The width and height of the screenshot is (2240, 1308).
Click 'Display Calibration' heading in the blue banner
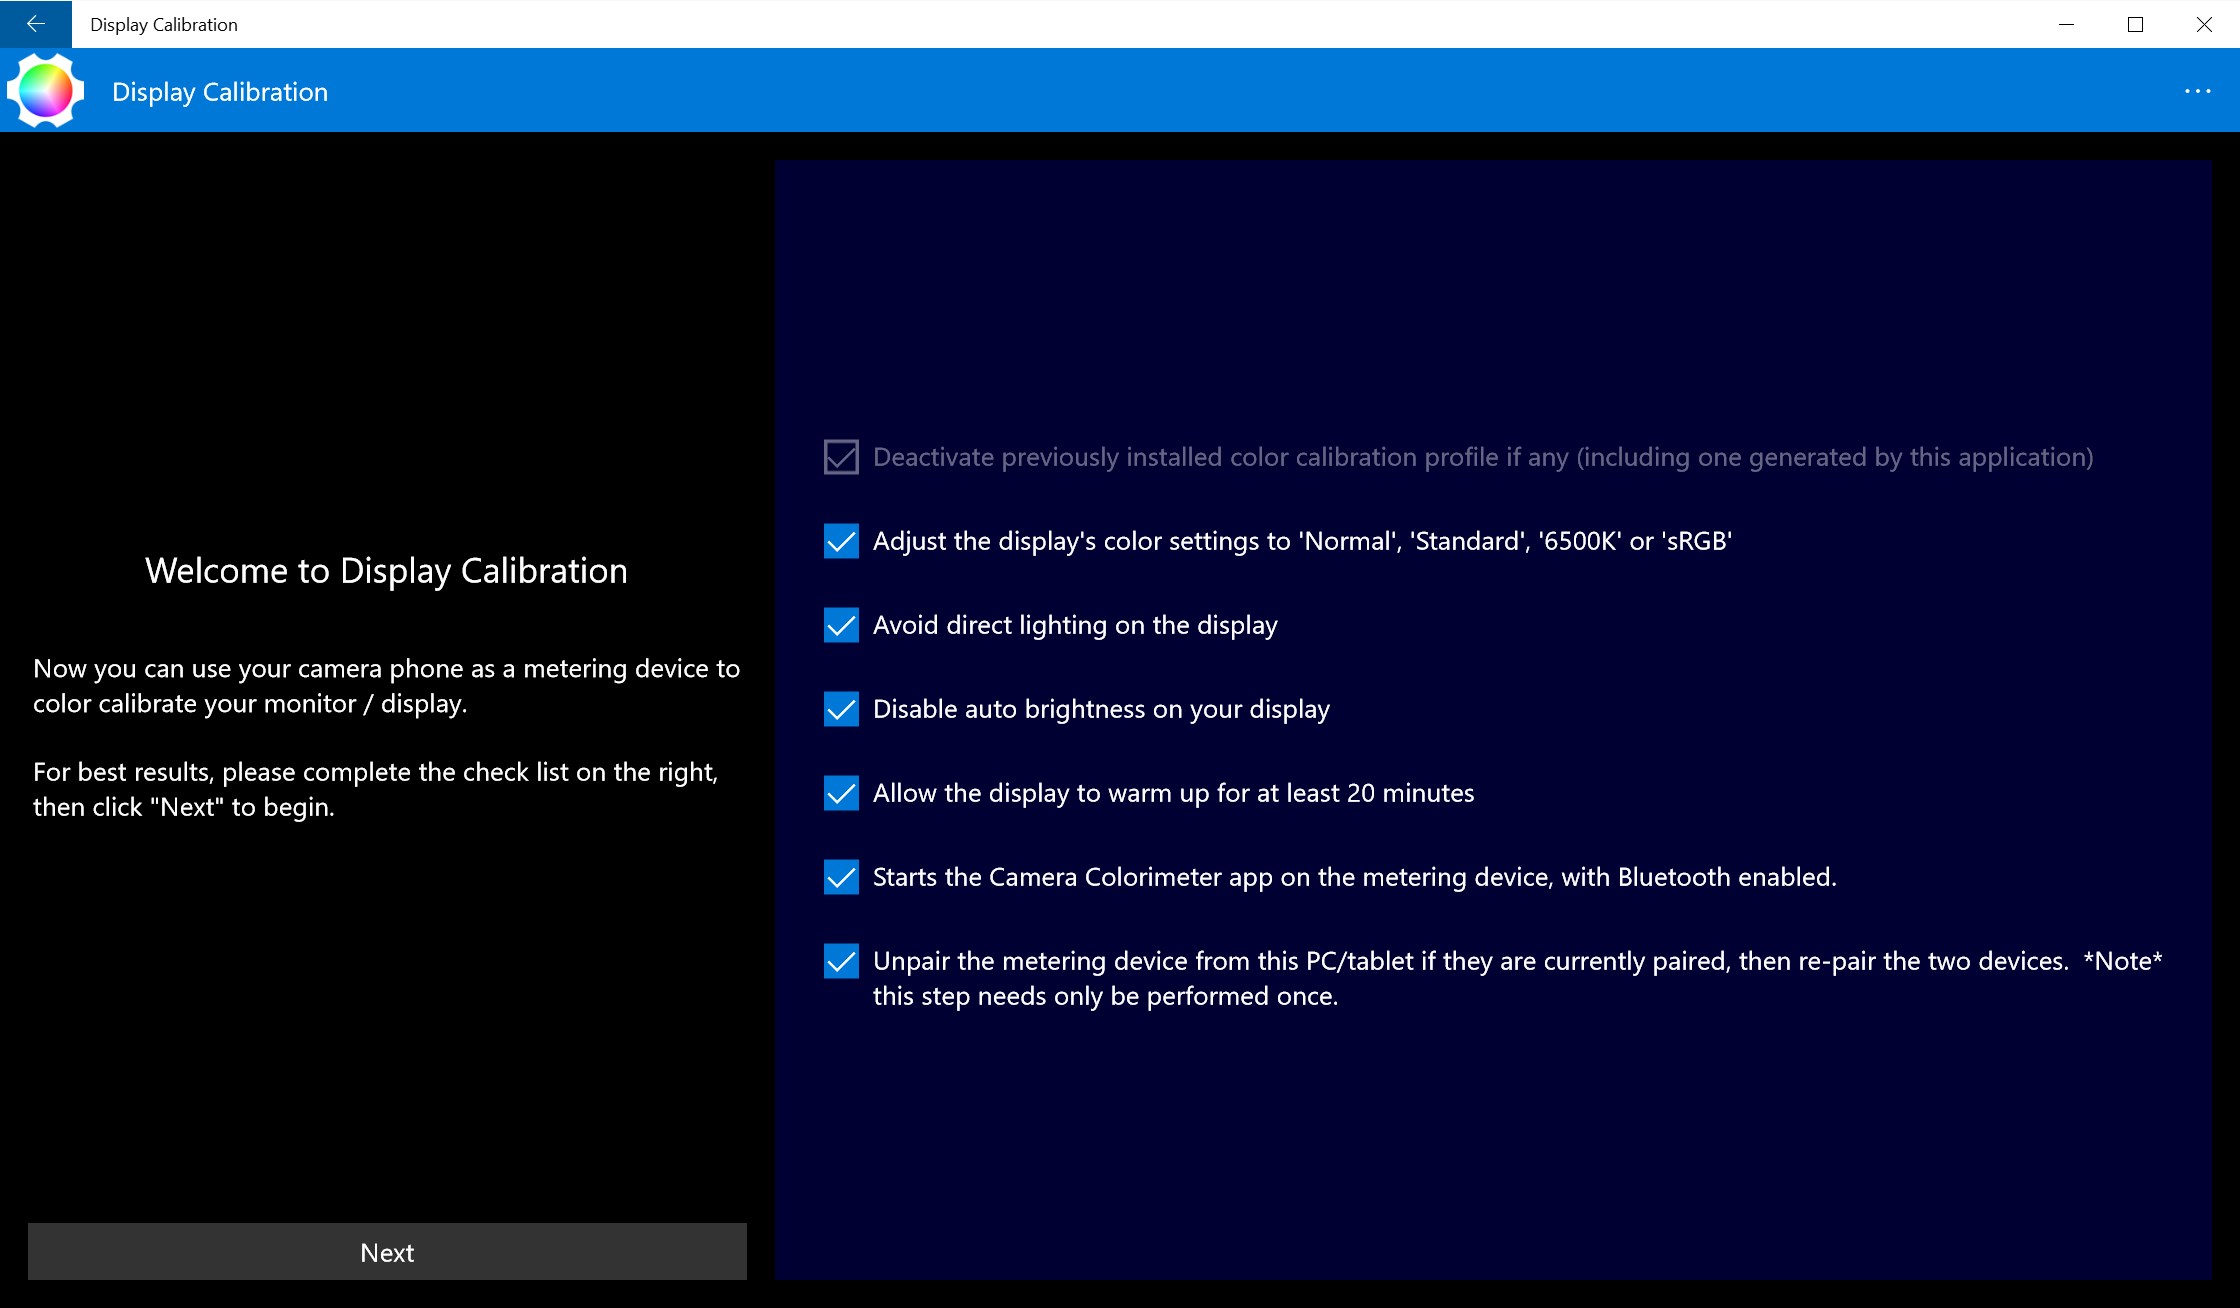[220, 91]
